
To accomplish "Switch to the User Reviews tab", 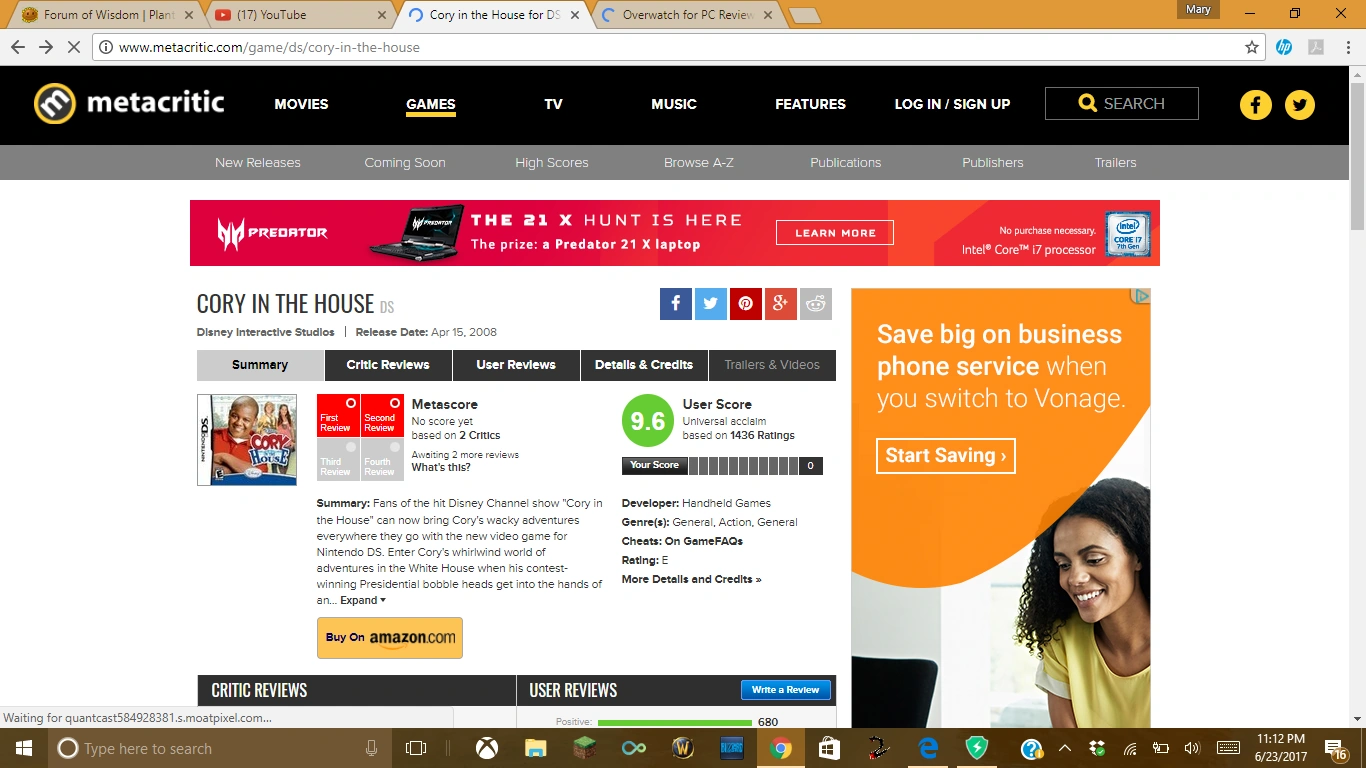I will 516,365.
